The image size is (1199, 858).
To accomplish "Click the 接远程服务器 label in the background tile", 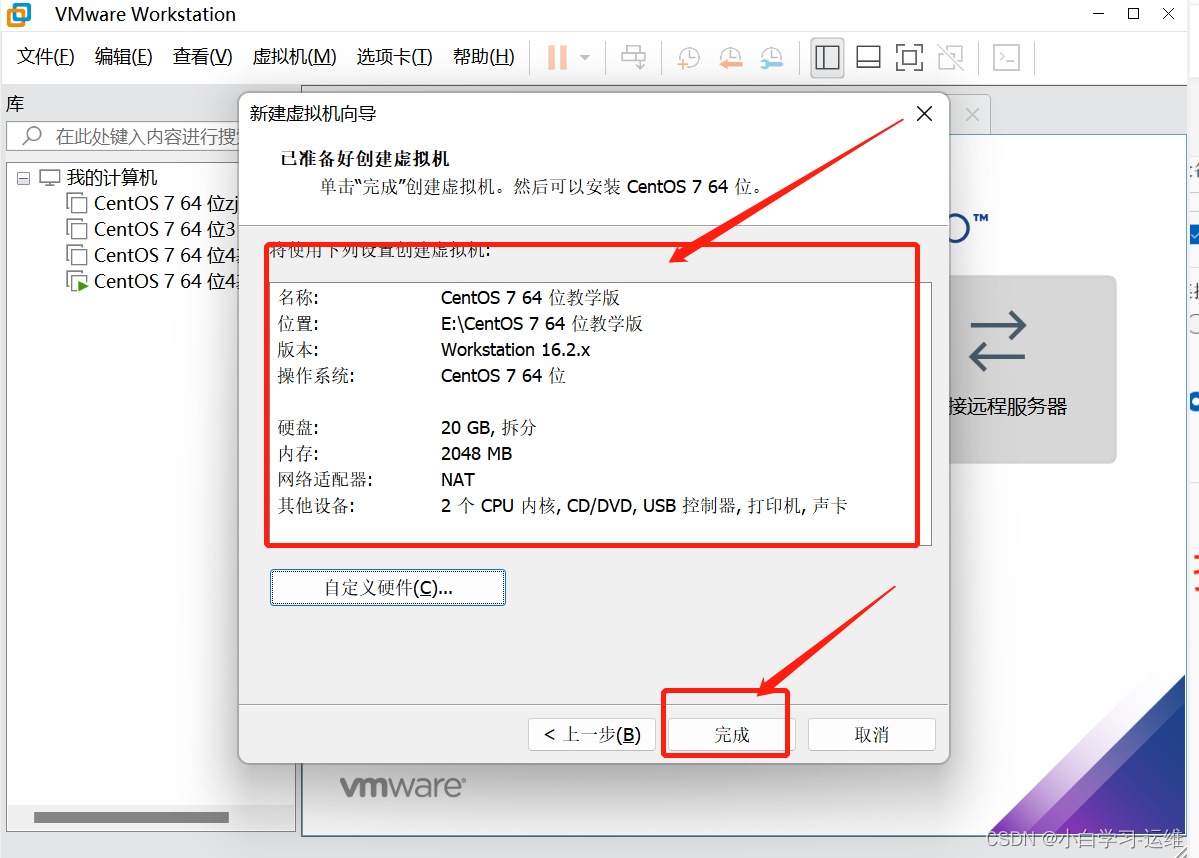I will pos(1008,406).
